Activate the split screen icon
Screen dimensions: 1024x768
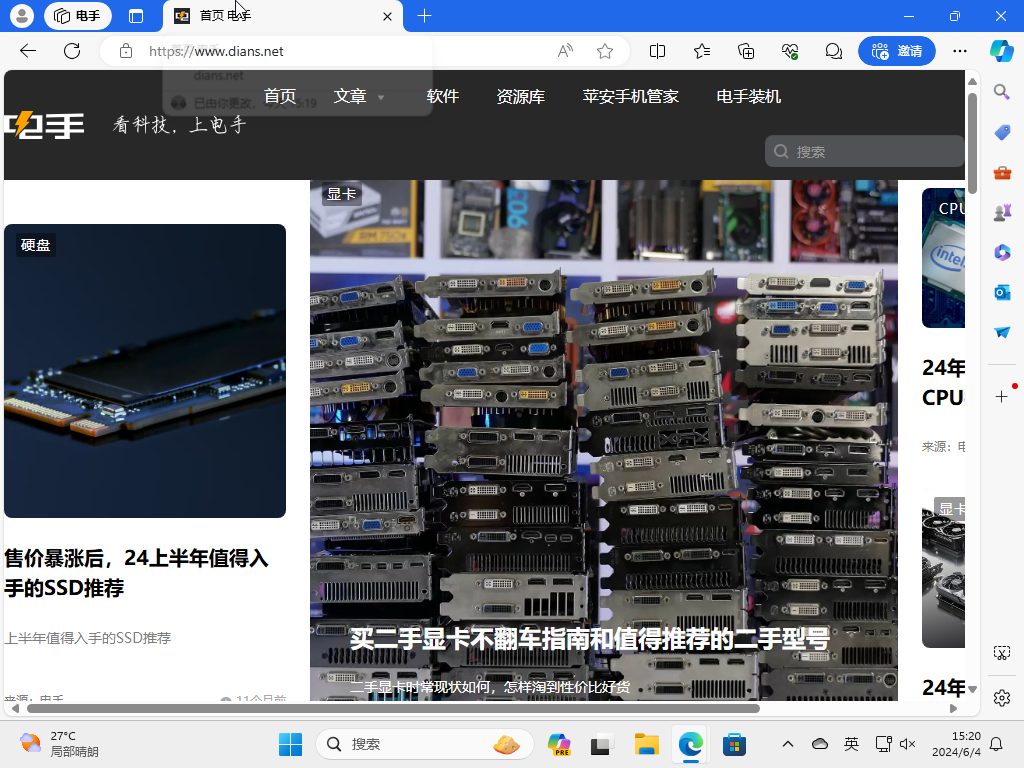[x=657, y=51]
